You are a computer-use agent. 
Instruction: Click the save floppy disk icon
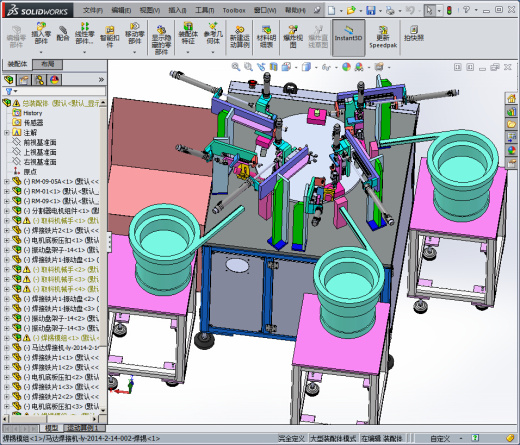tap(371, 10)
